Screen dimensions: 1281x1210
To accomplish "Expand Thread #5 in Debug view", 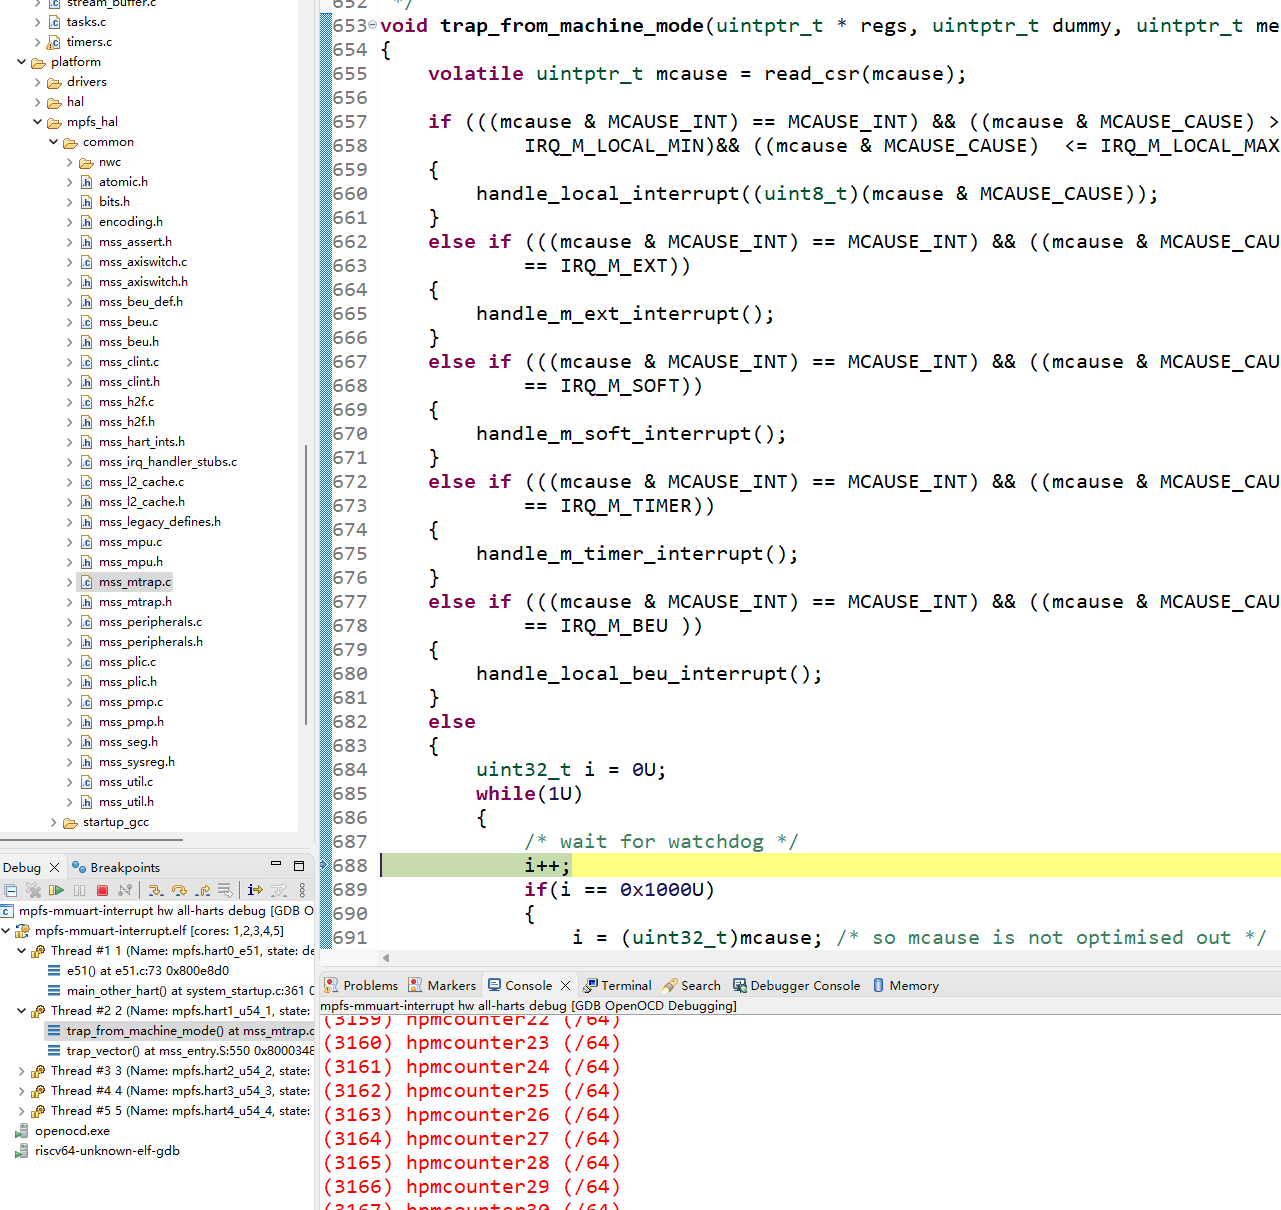I will tap(21, 1111).
